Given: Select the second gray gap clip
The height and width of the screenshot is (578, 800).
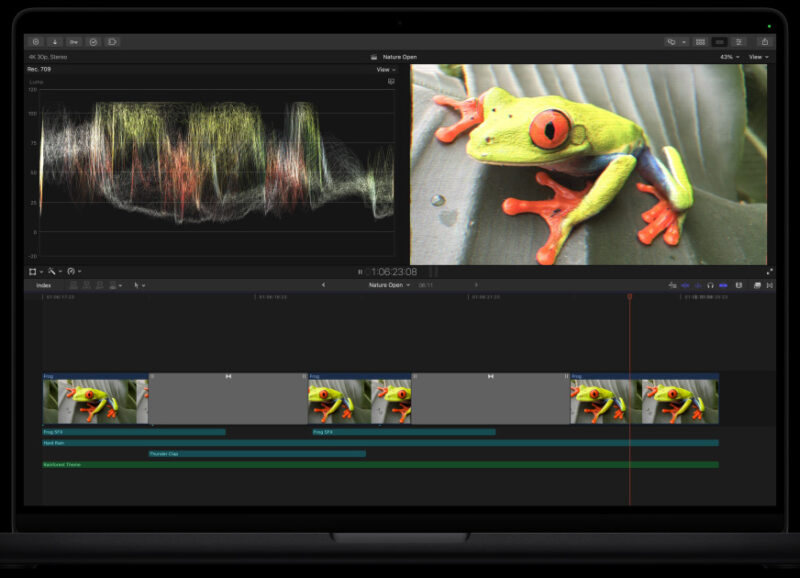Looking at the screenshot, I should pyautogui.click(x=490, y=398).
